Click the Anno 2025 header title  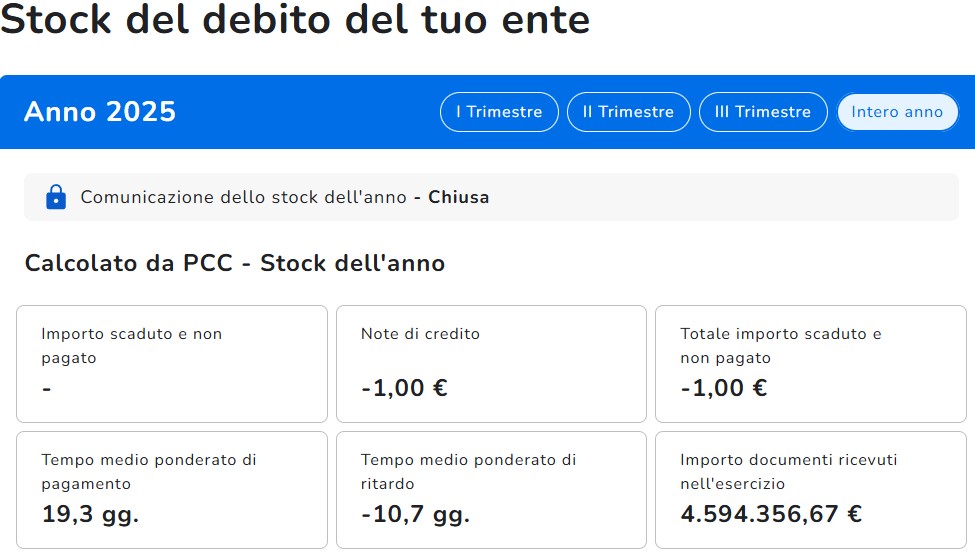click(100, 112)
